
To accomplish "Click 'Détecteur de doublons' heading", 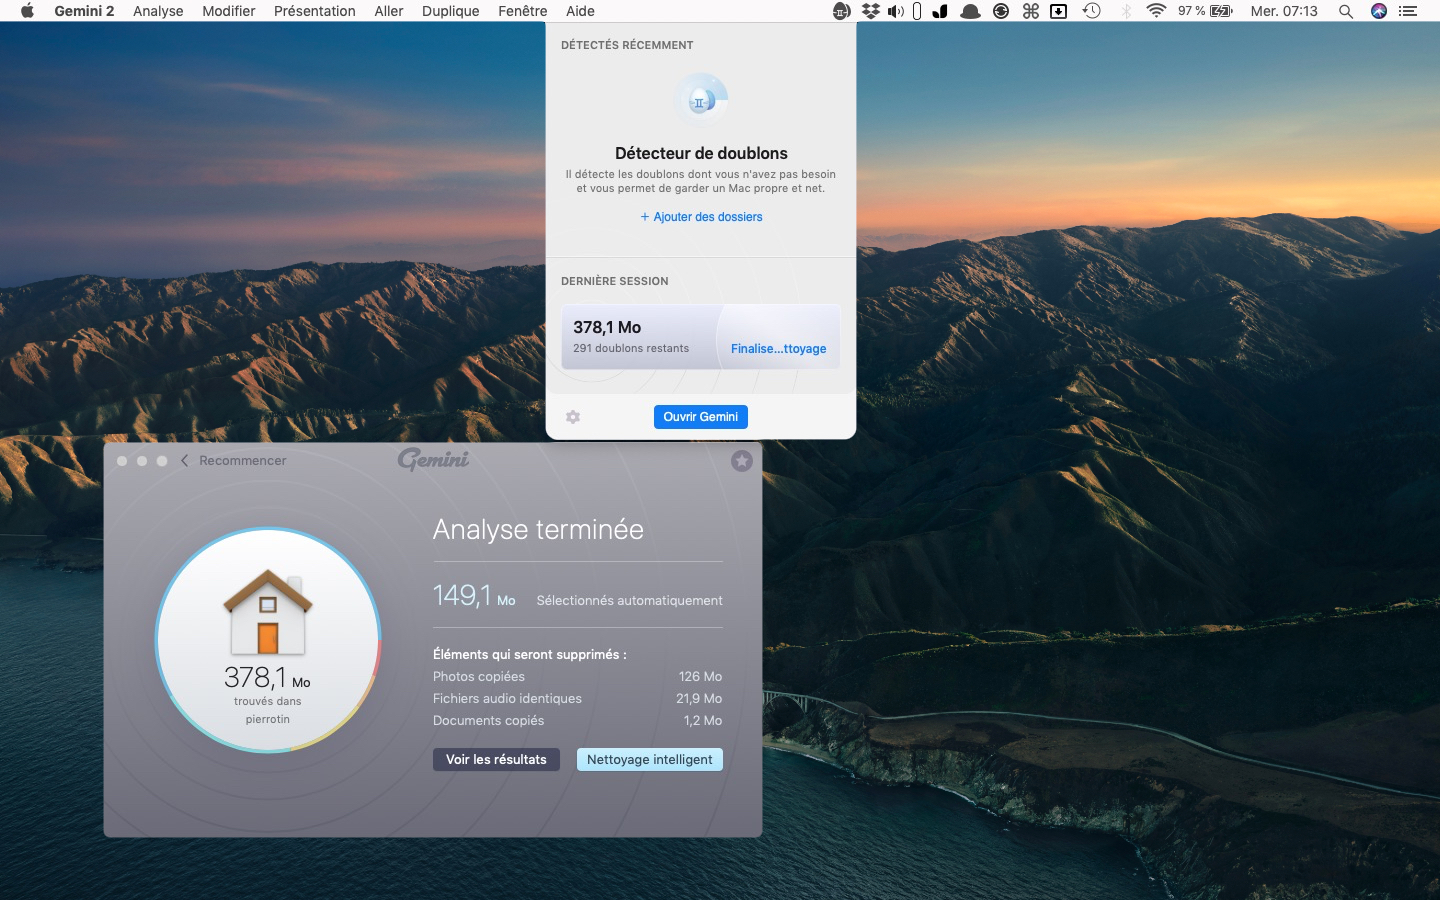I will [x=701, y=153].
